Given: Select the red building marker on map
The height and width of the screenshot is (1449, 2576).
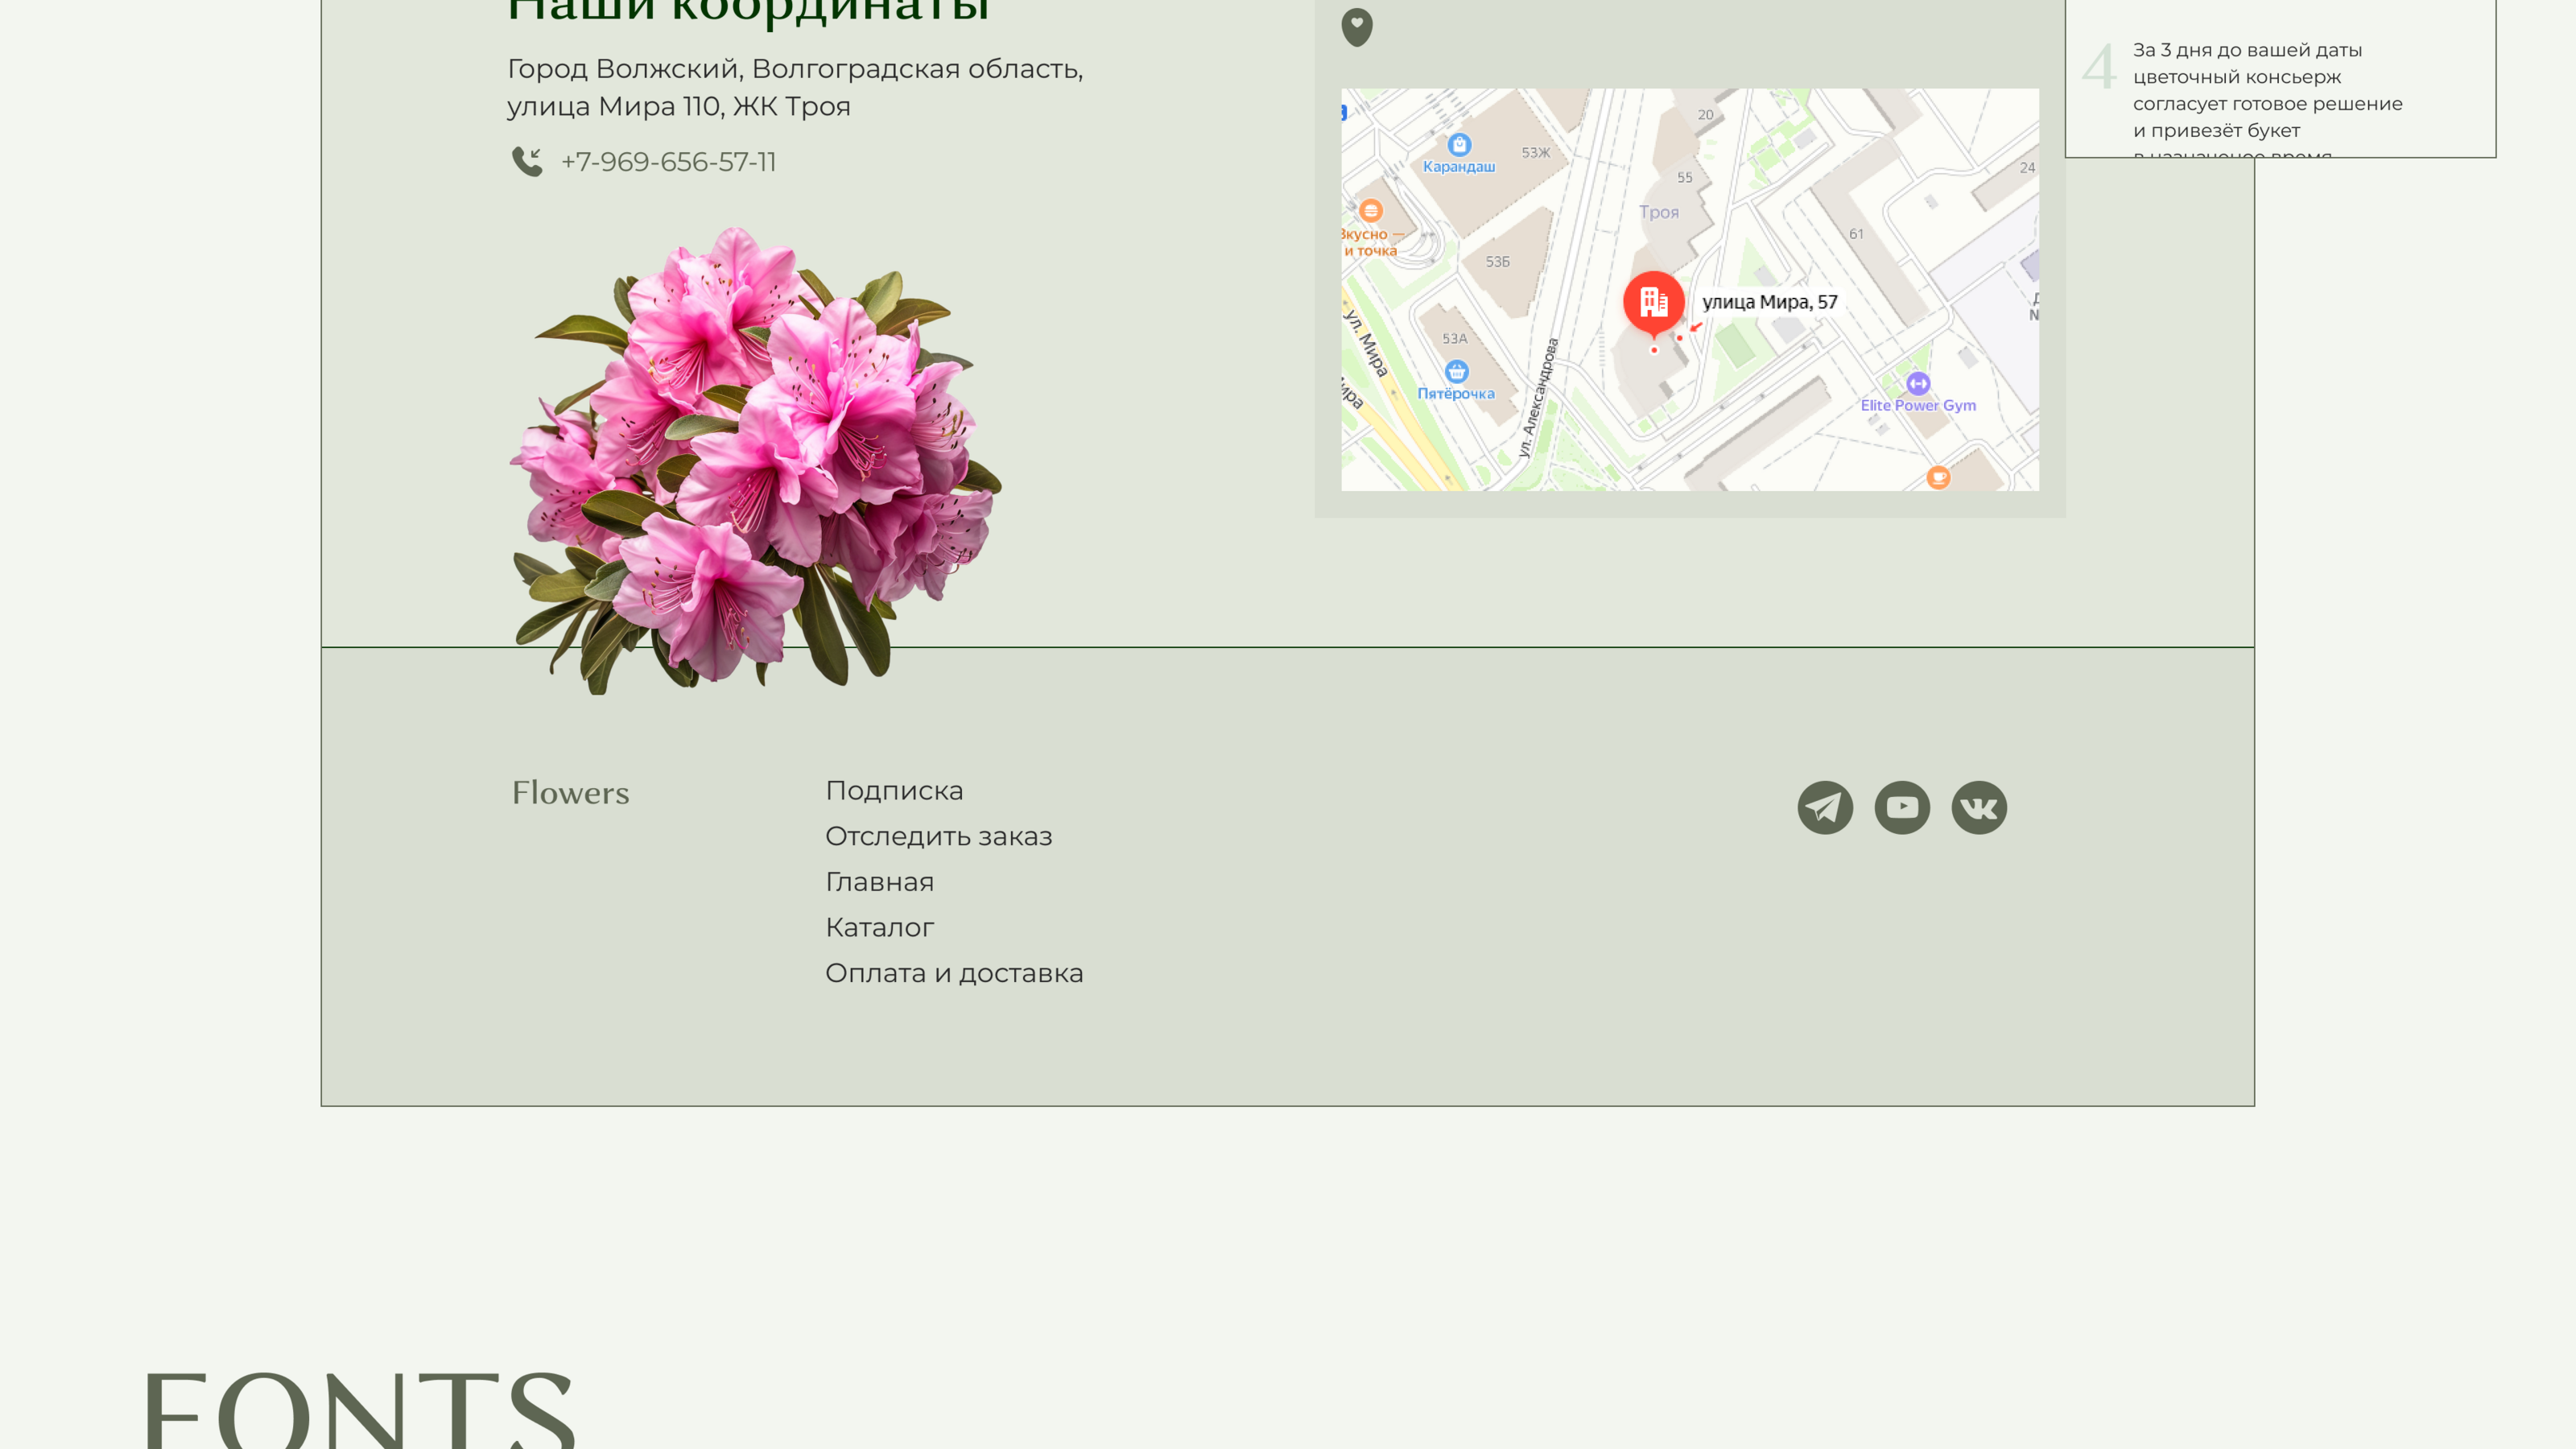Looking at the screenshot, I should [1653, 301].
